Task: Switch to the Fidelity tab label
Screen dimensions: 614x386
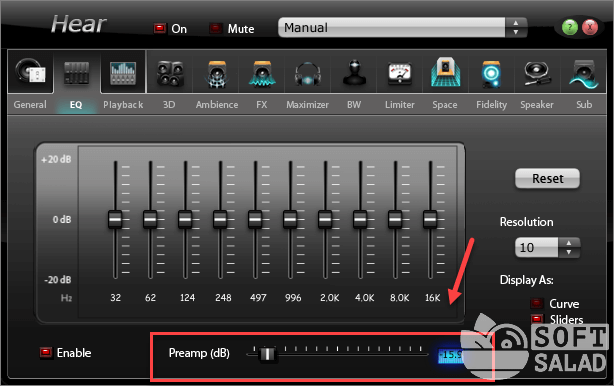Action: tap(491, 105)
